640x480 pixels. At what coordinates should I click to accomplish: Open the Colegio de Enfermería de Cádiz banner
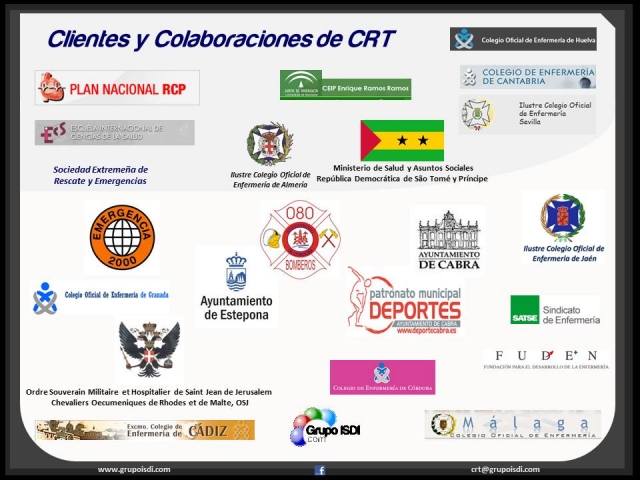(145, 430)
